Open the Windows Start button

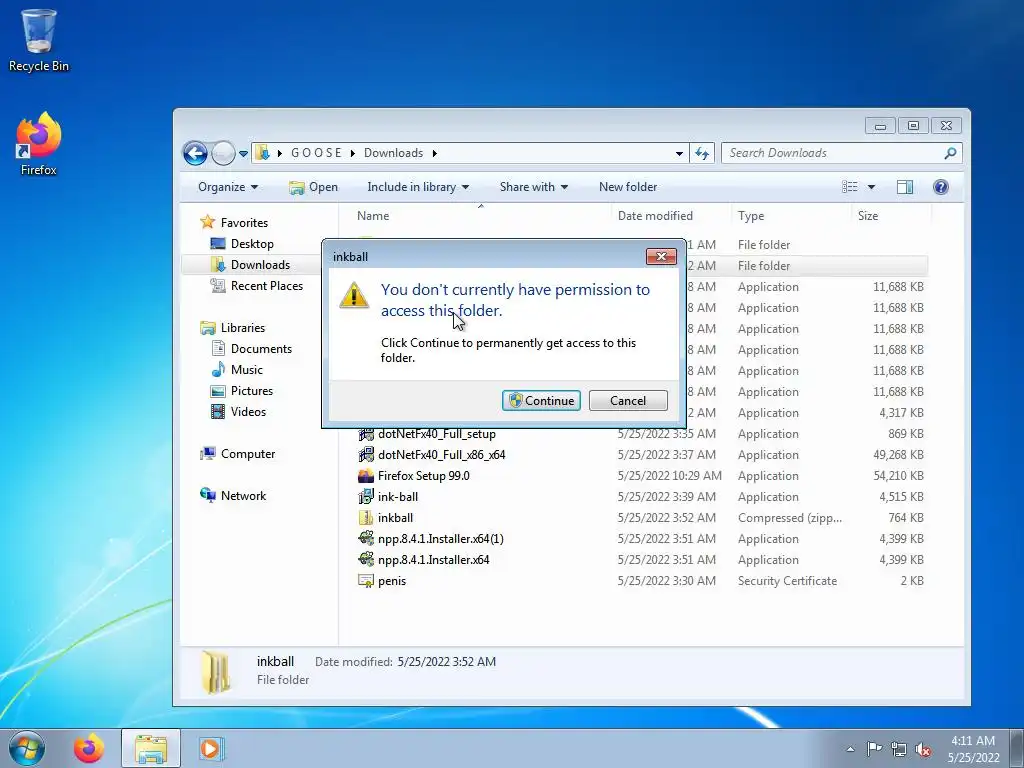(x=26, y=748)
